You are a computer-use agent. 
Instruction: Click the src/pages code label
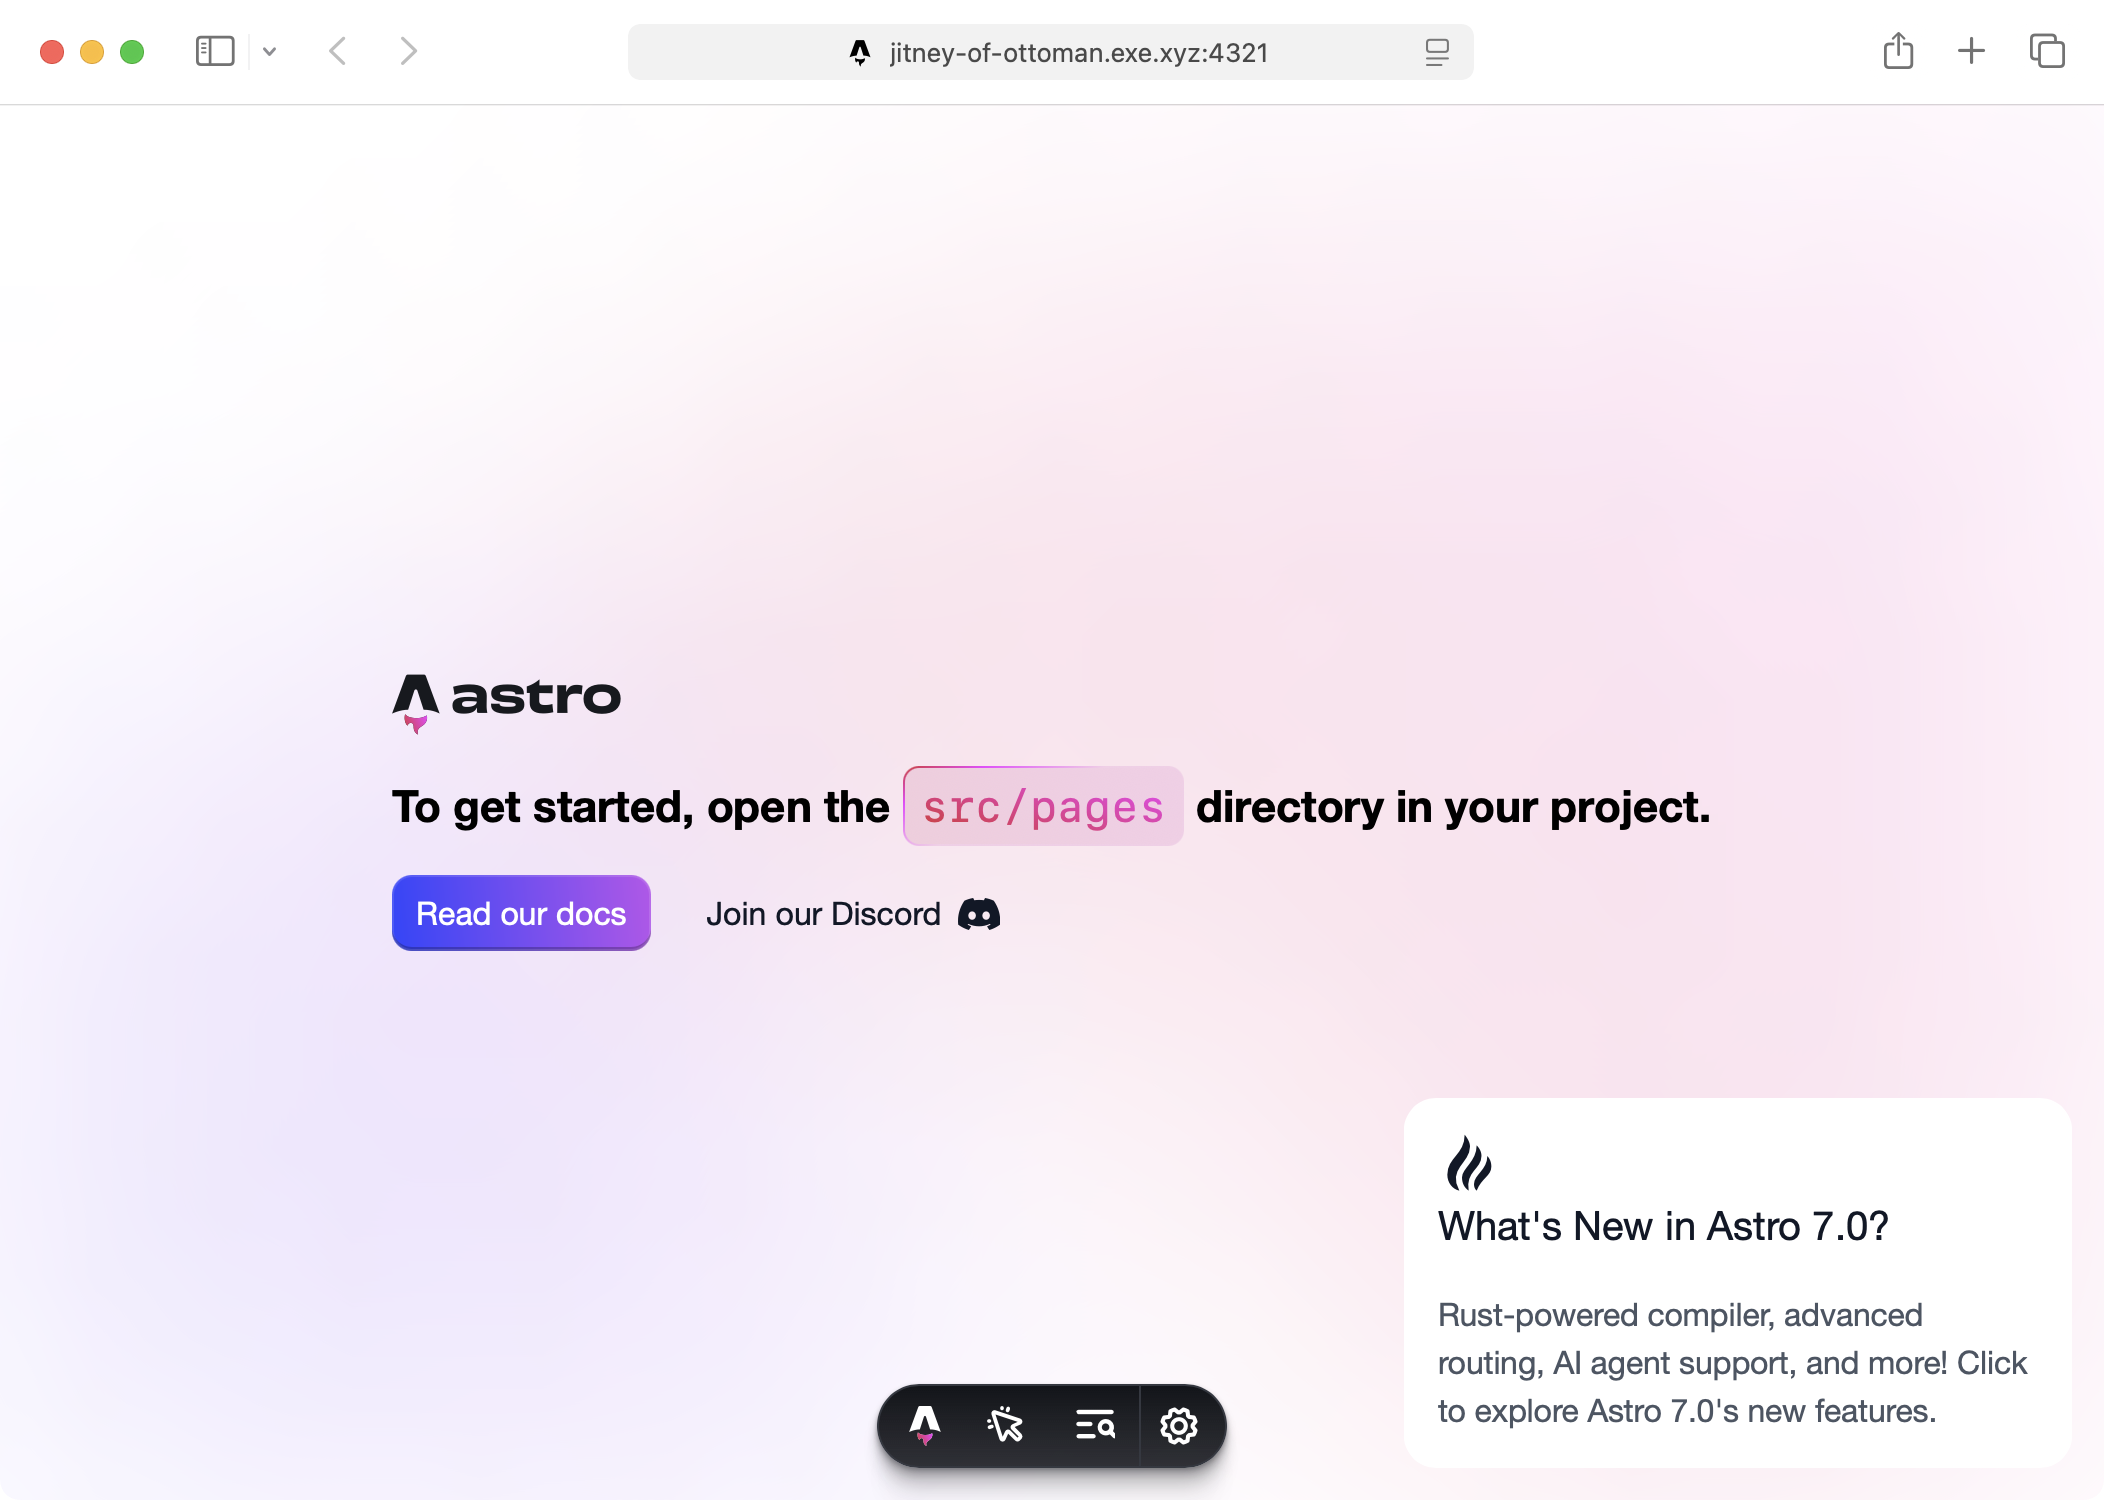point(1043,806)
